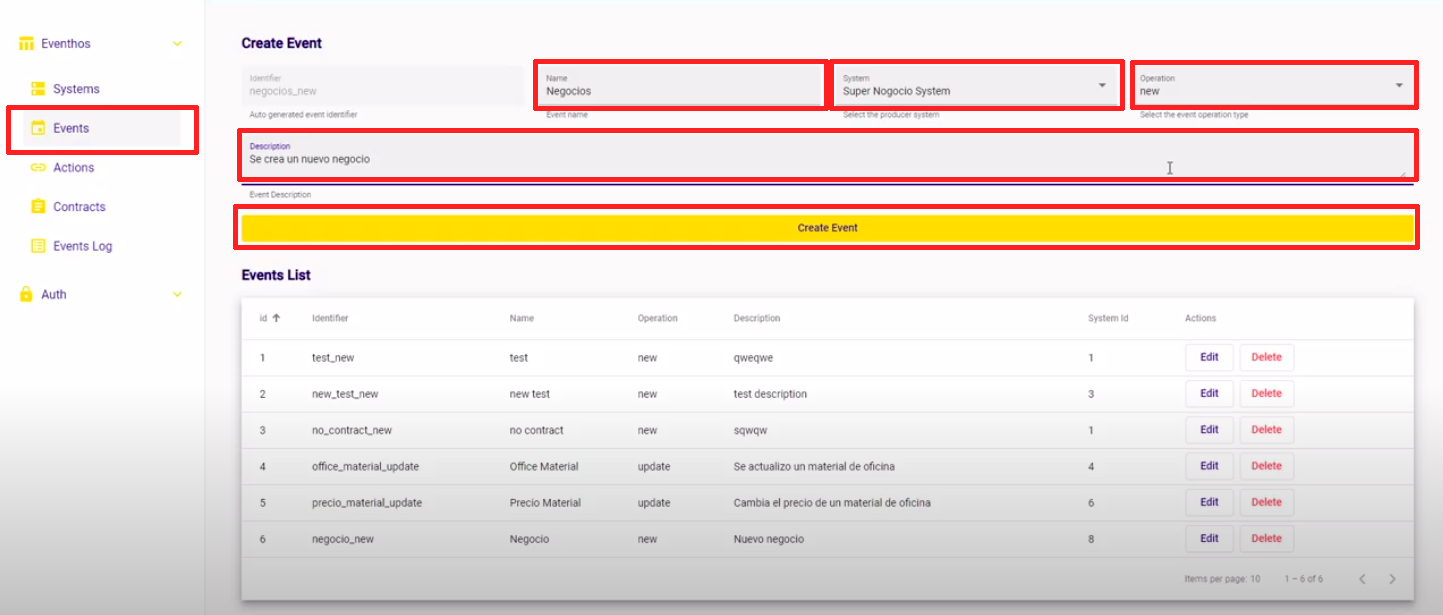Delete the precio_material_update event
Screen dimensions: 1443x615
1266,502
